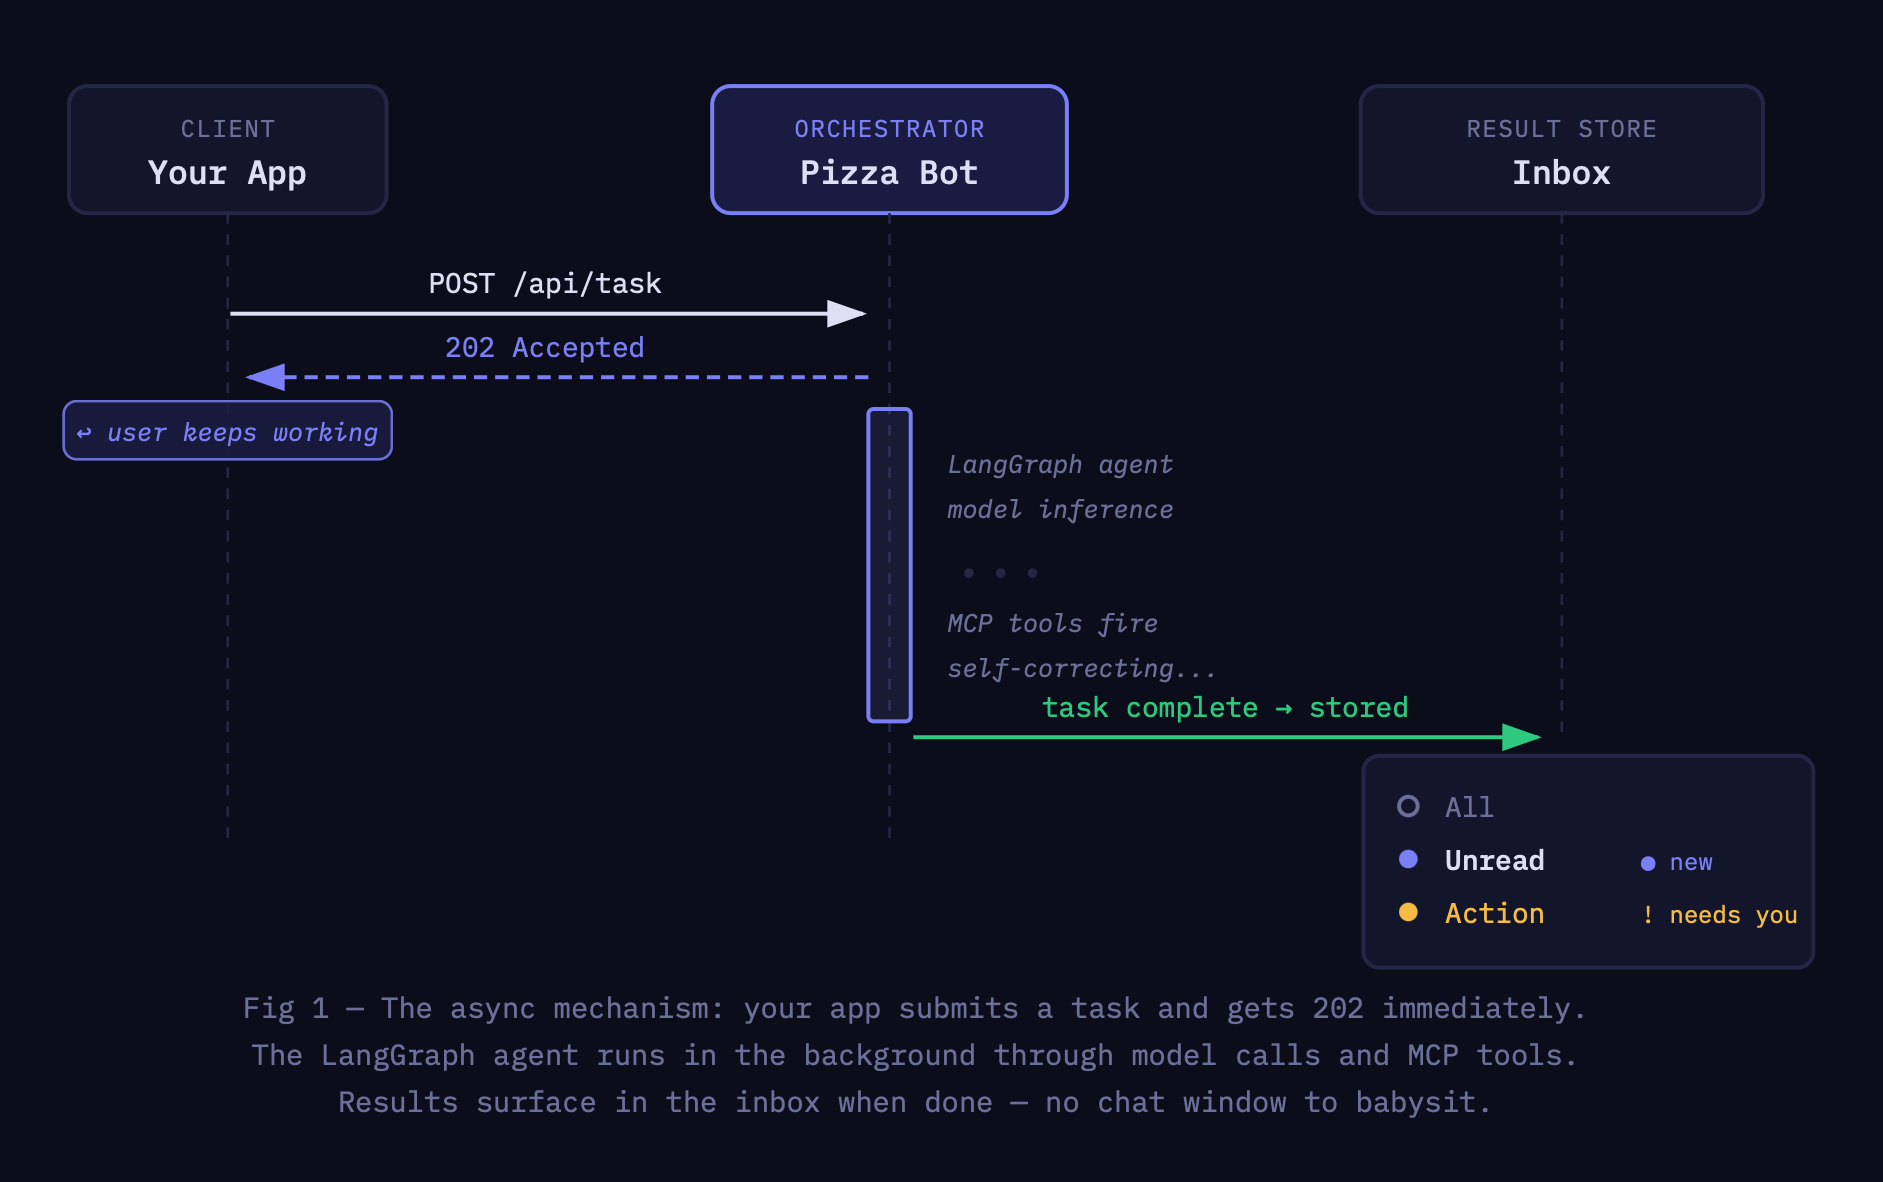Viewport: 1883px width, 1182px height.
Task: Select the Unread filter label
Action: tap(1495, 861)
